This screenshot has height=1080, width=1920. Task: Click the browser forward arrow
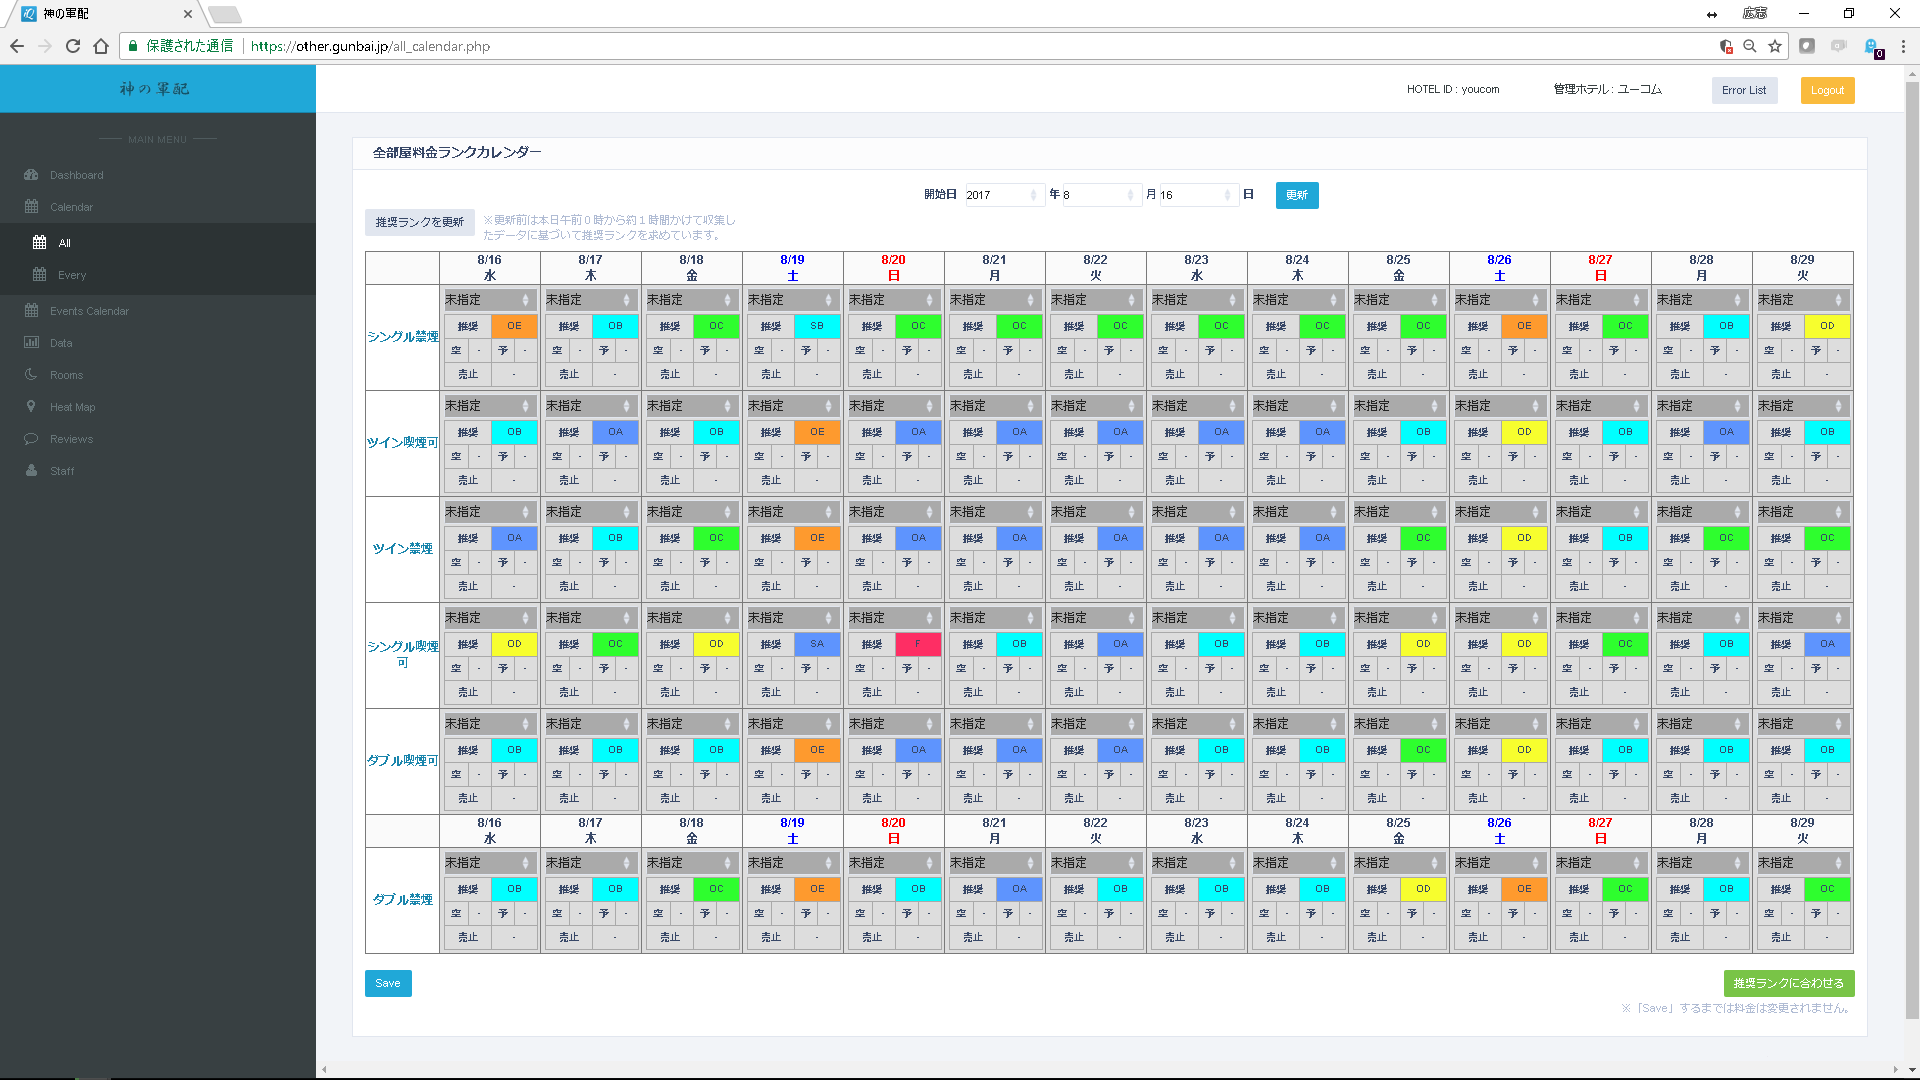click(x=45, y=46)
